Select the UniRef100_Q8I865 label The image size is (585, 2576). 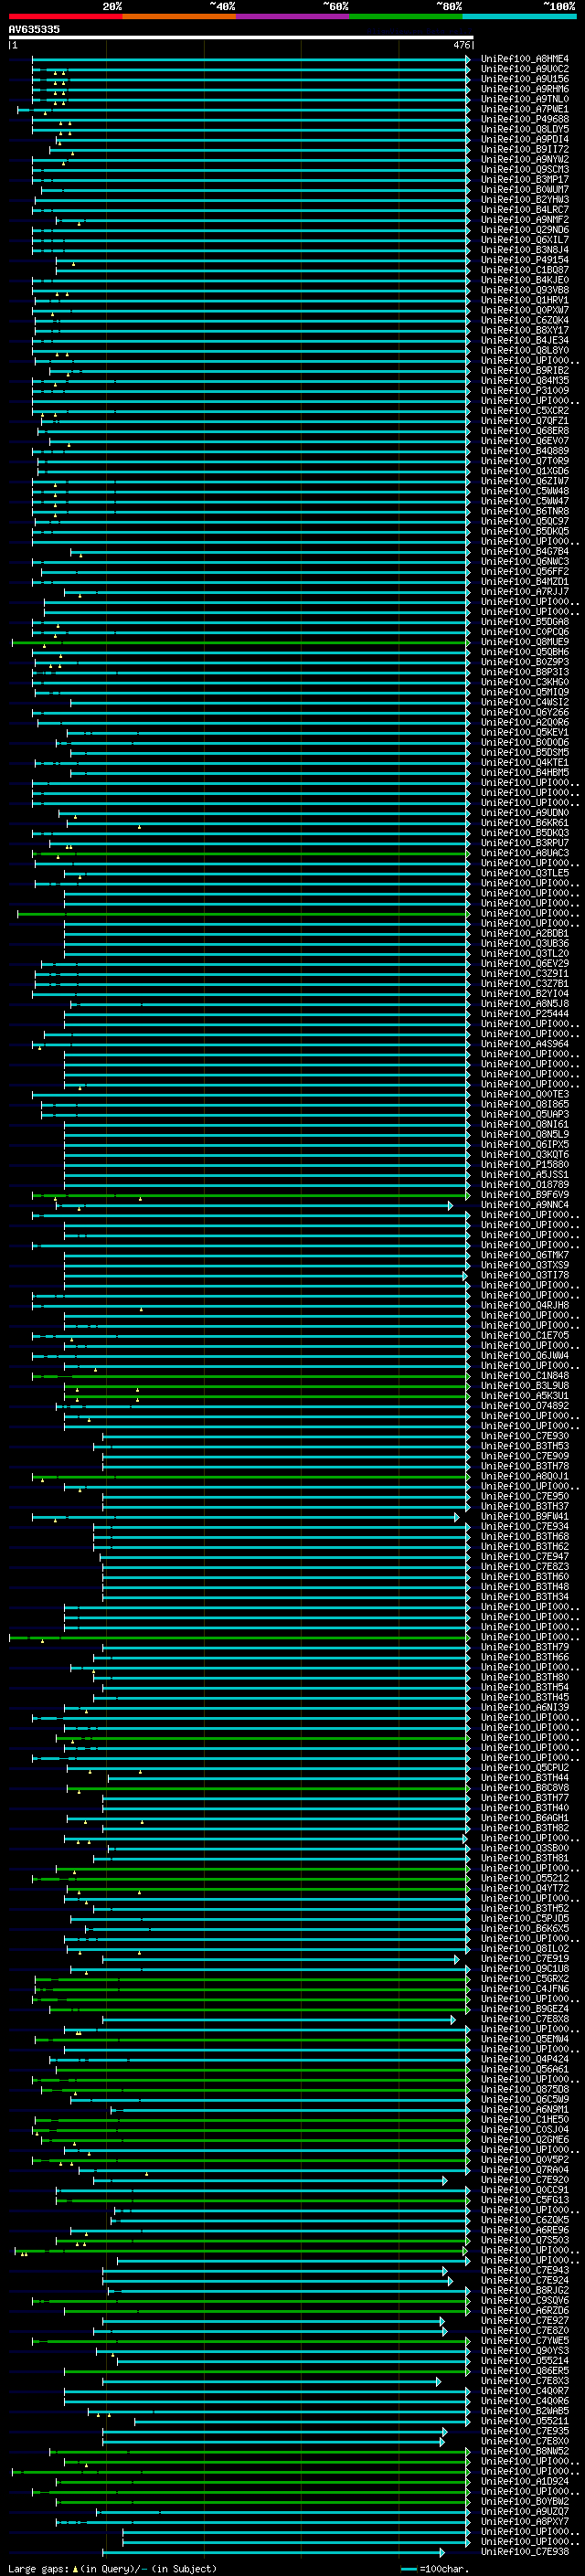coord(525,1105)
